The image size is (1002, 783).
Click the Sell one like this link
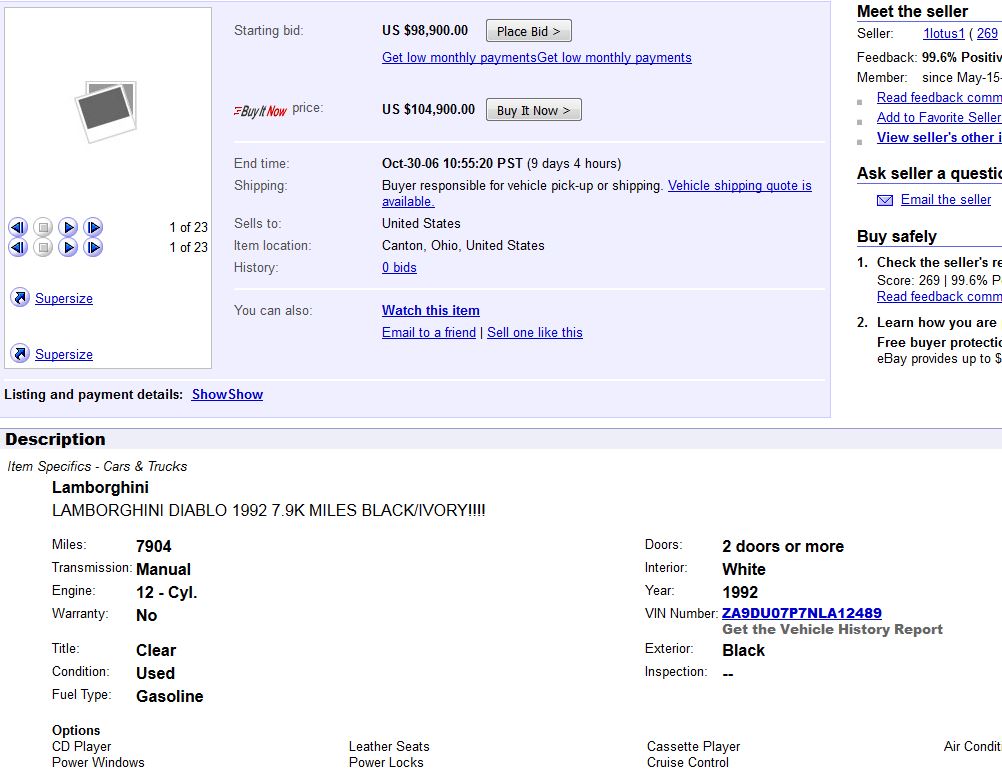tap(534, 332)
